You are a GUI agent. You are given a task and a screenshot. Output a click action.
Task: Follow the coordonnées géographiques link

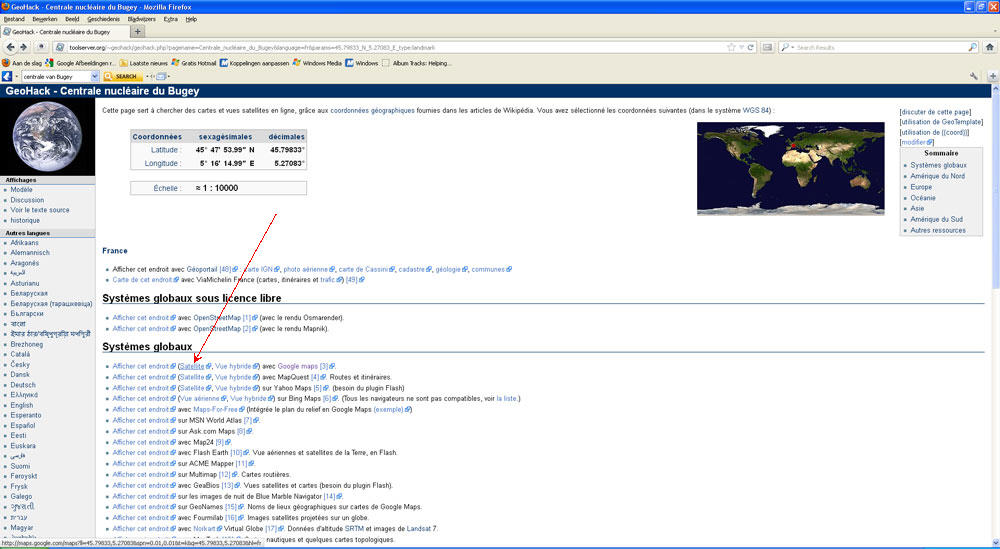click(x=372, y=110)
